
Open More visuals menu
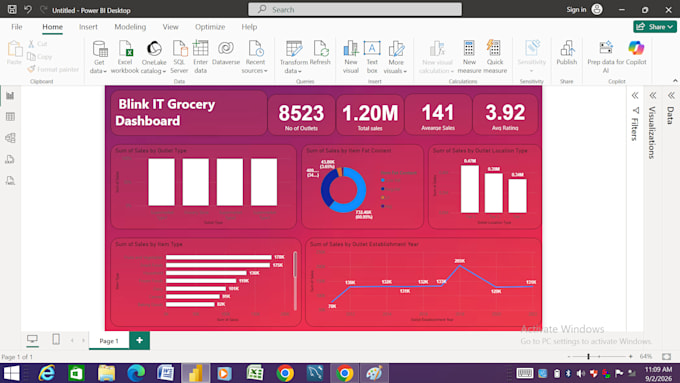point(396,57)
